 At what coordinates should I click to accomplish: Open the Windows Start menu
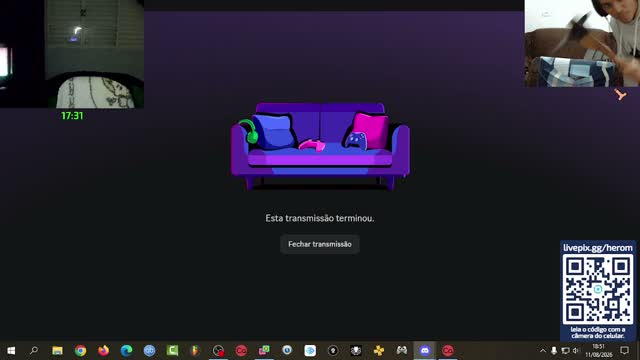coord(11,351)
